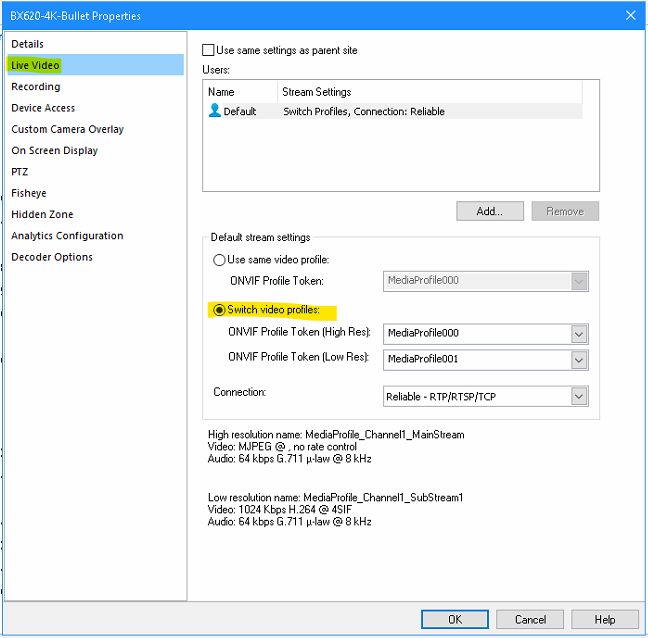The image size is (648, 638).
Task: Click 'Switch Profiles, Connection: Reliable' cell
Action: pyautogui.click(x=364, y=112)
